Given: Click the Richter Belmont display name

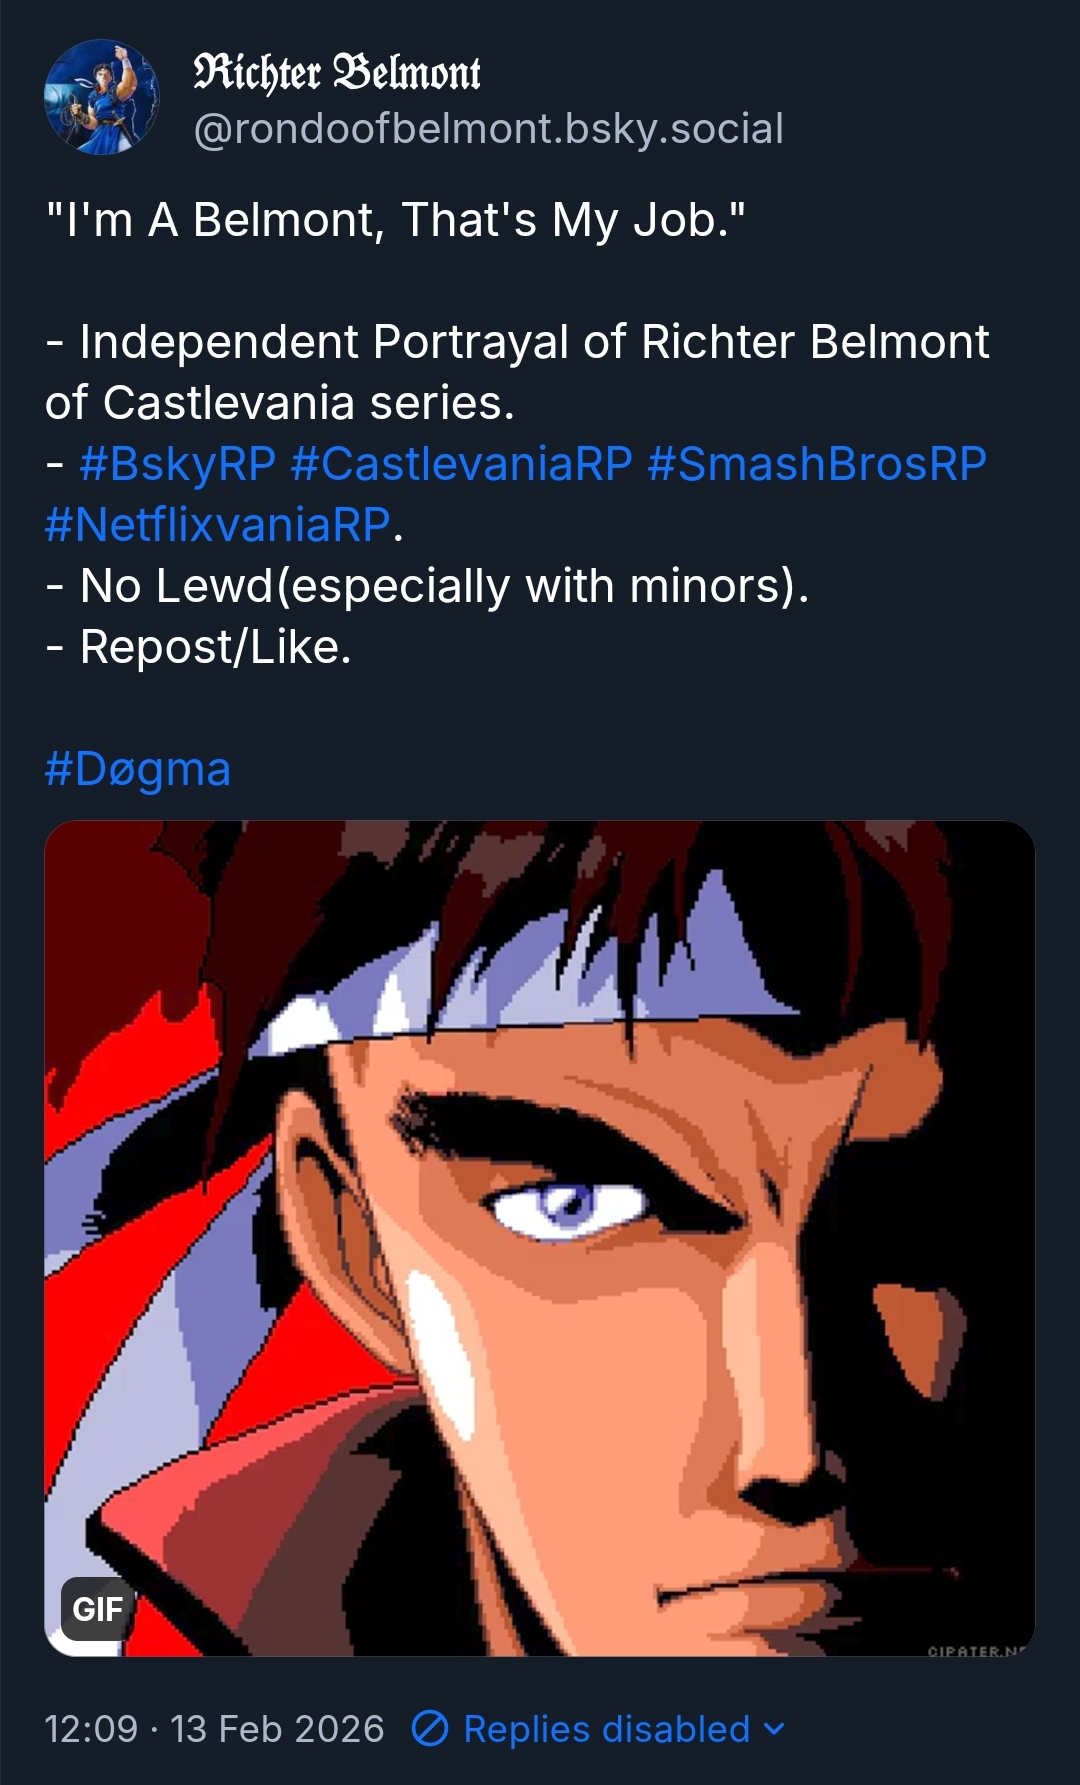Looking at the screenshot, I should pyautogui.click(x=337, y=72).
